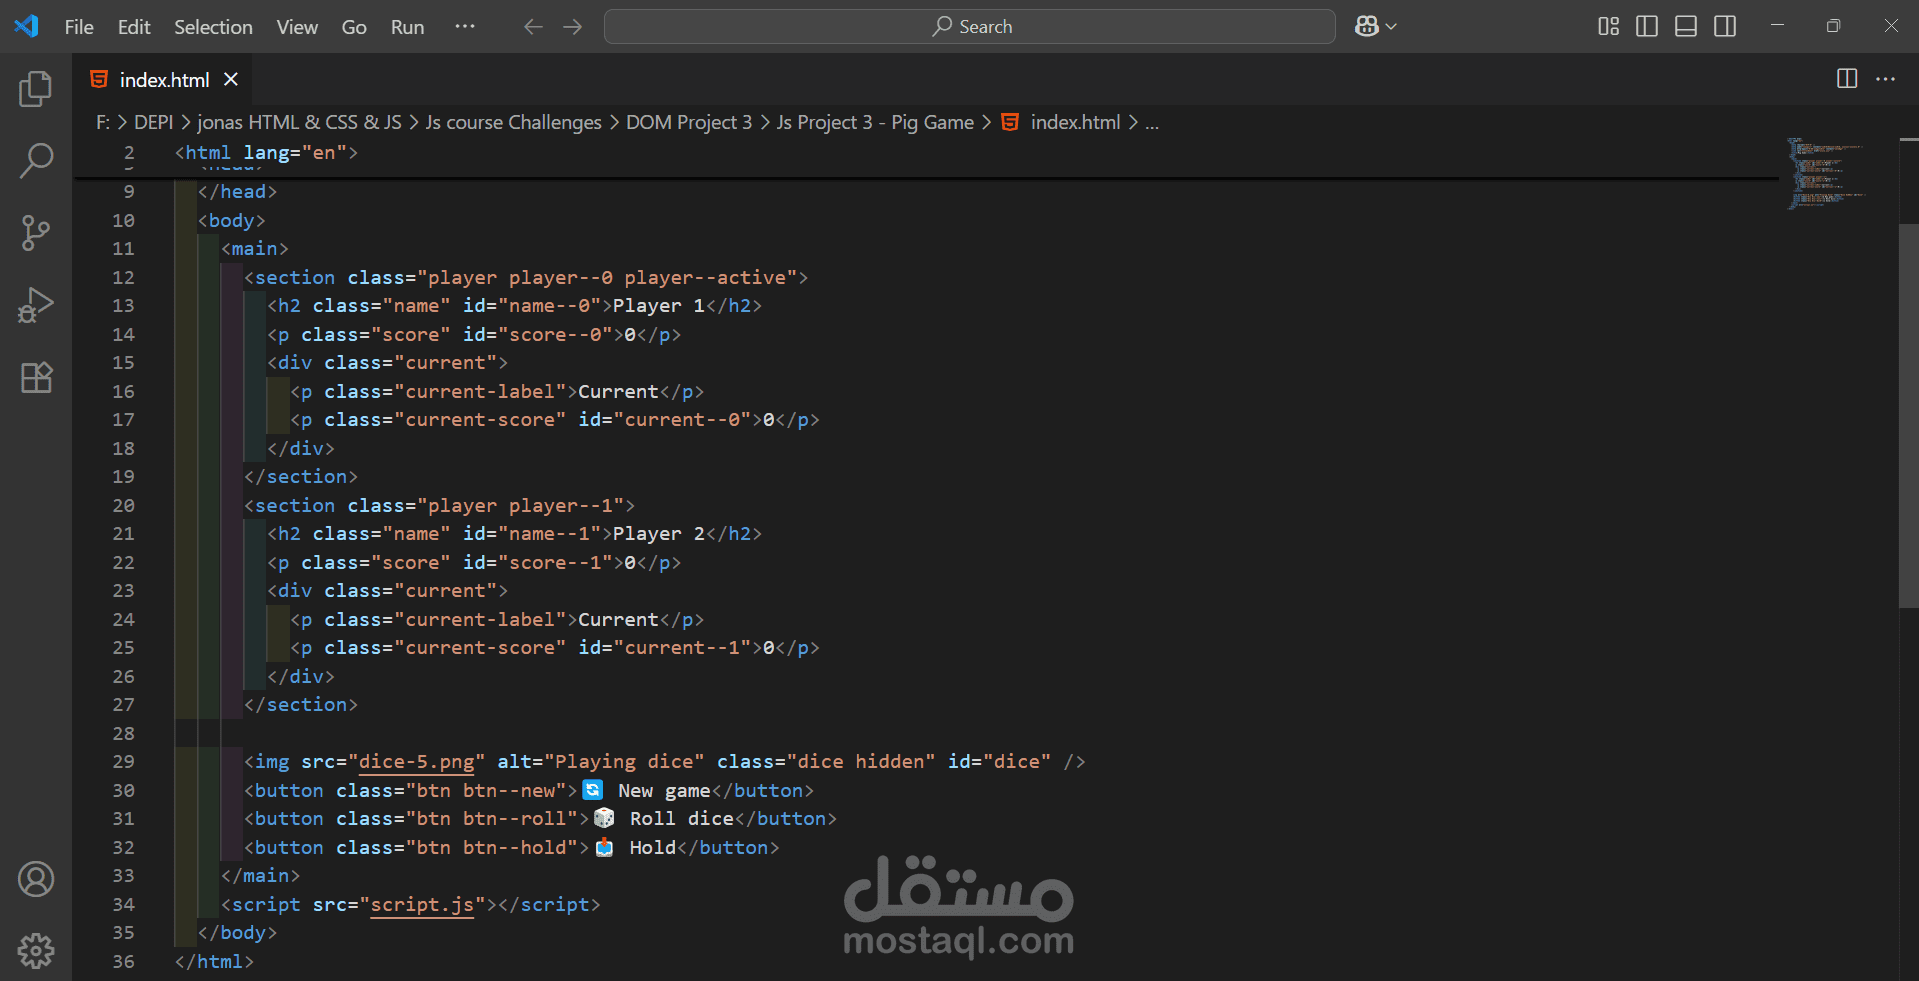Viewport: 1919px width, 981px height.
Task: Select jonas HTML & CSS & JS breadcrumb
Action: 299,122
